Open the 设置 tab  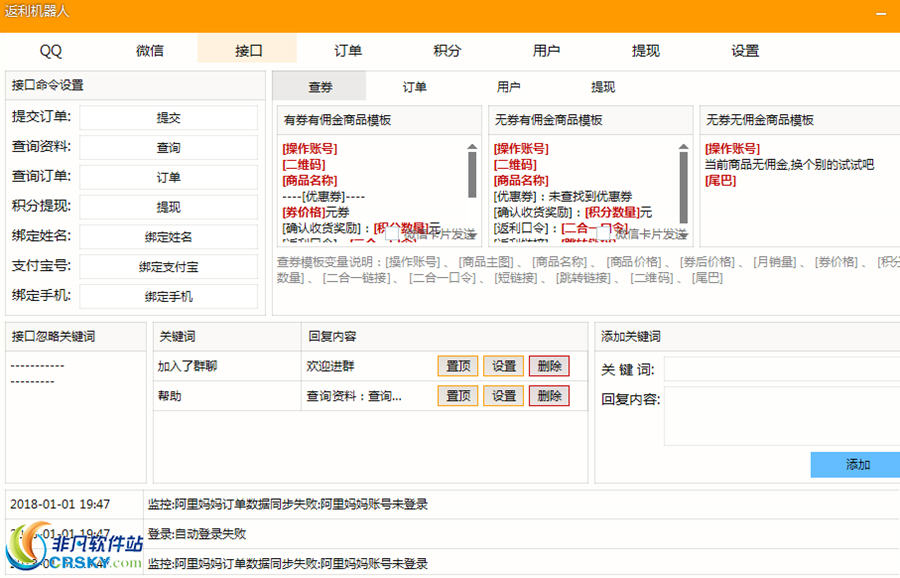point(745,49)
